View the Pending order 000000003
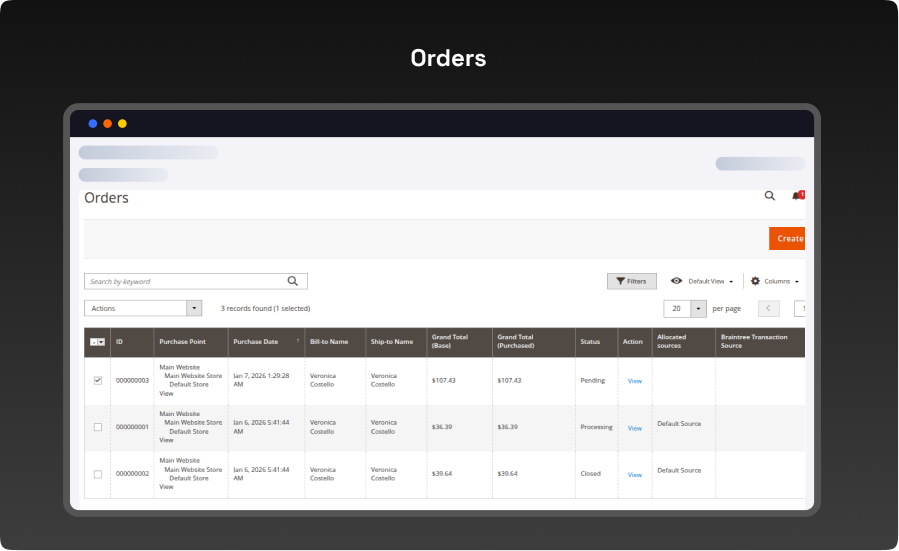 (634, 381)
